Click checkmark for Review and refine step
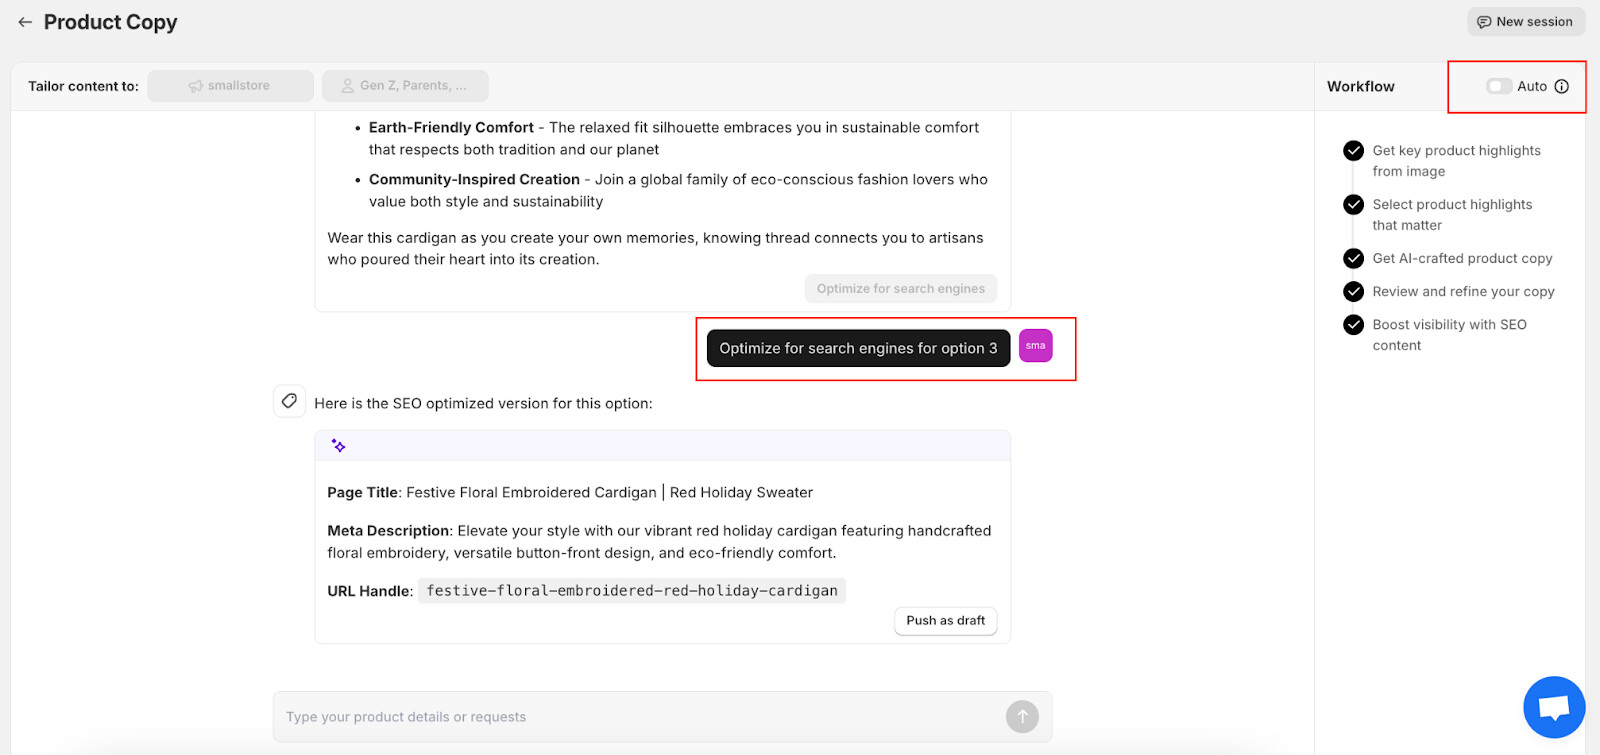 [1354, 291]
